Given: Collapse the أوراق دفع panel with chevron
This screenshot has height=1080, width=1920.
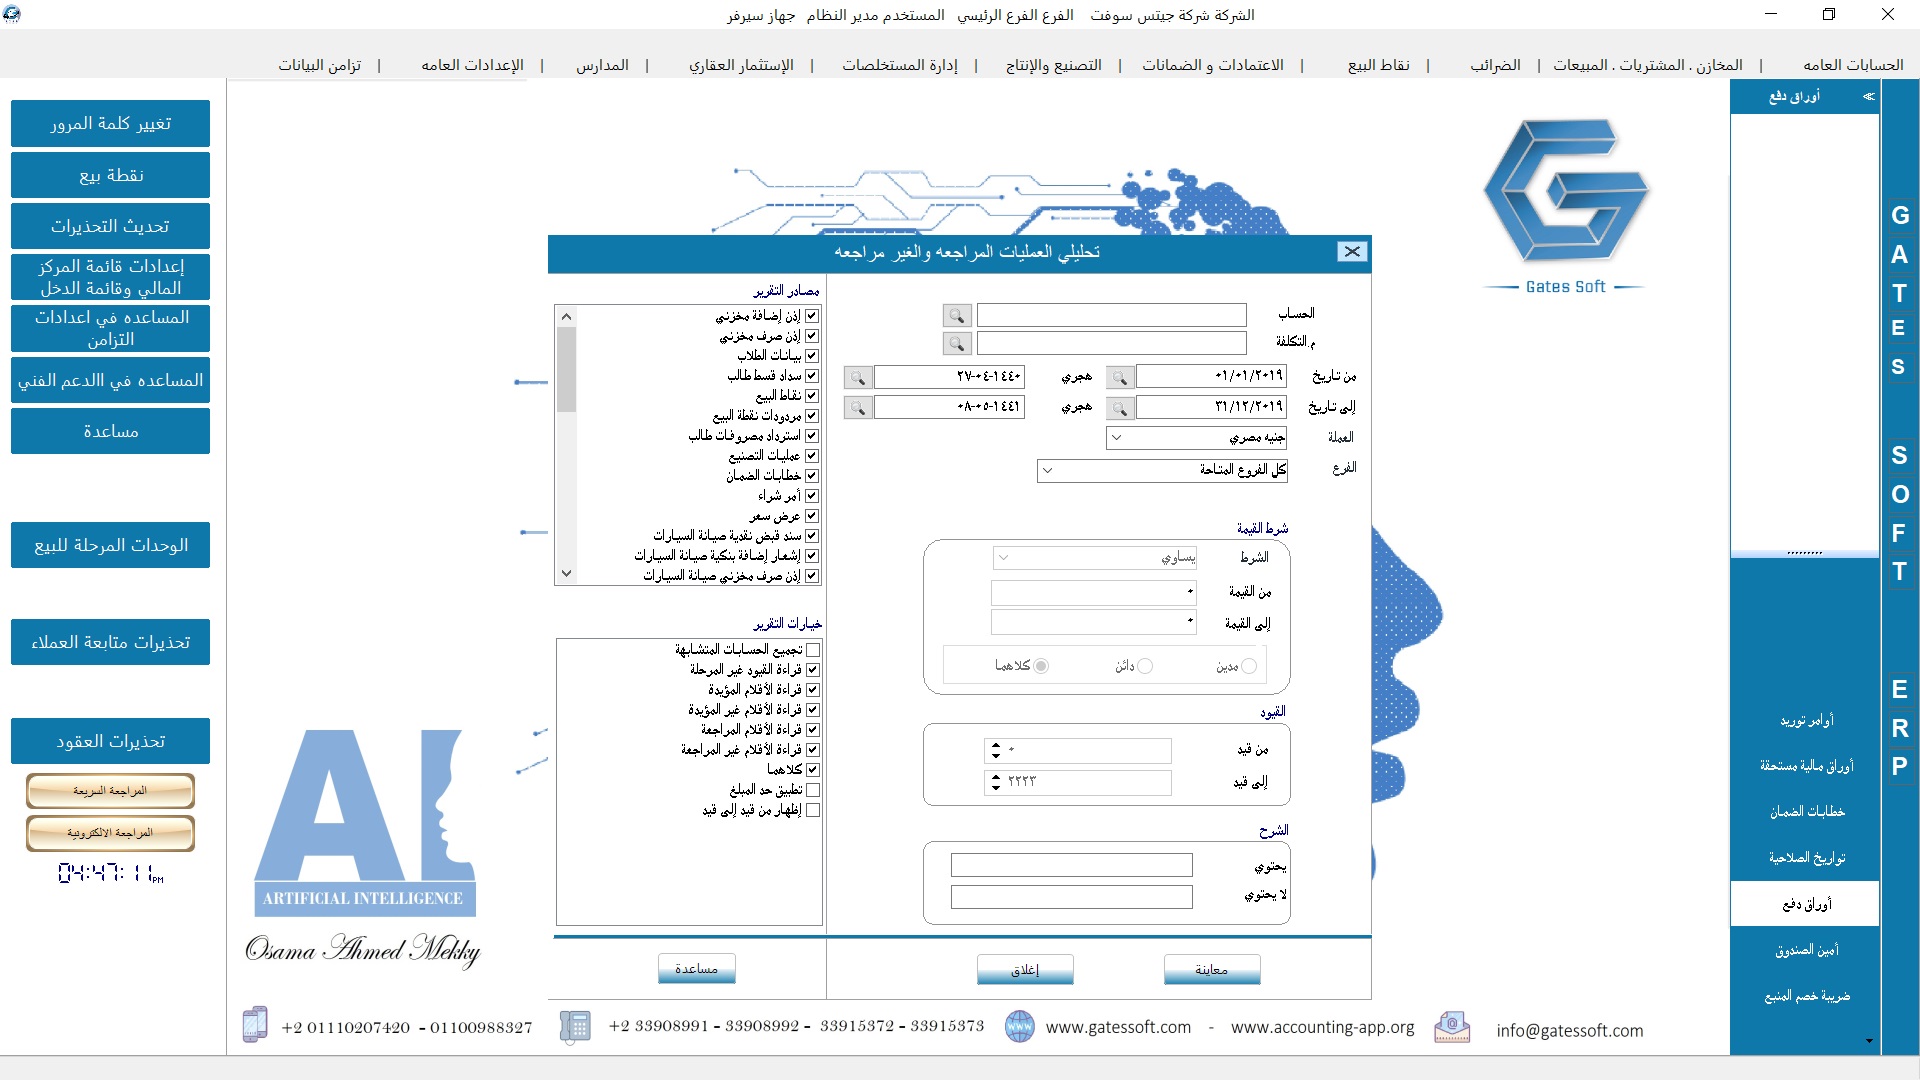Looking at the screenshot, I should (1868, 97).
